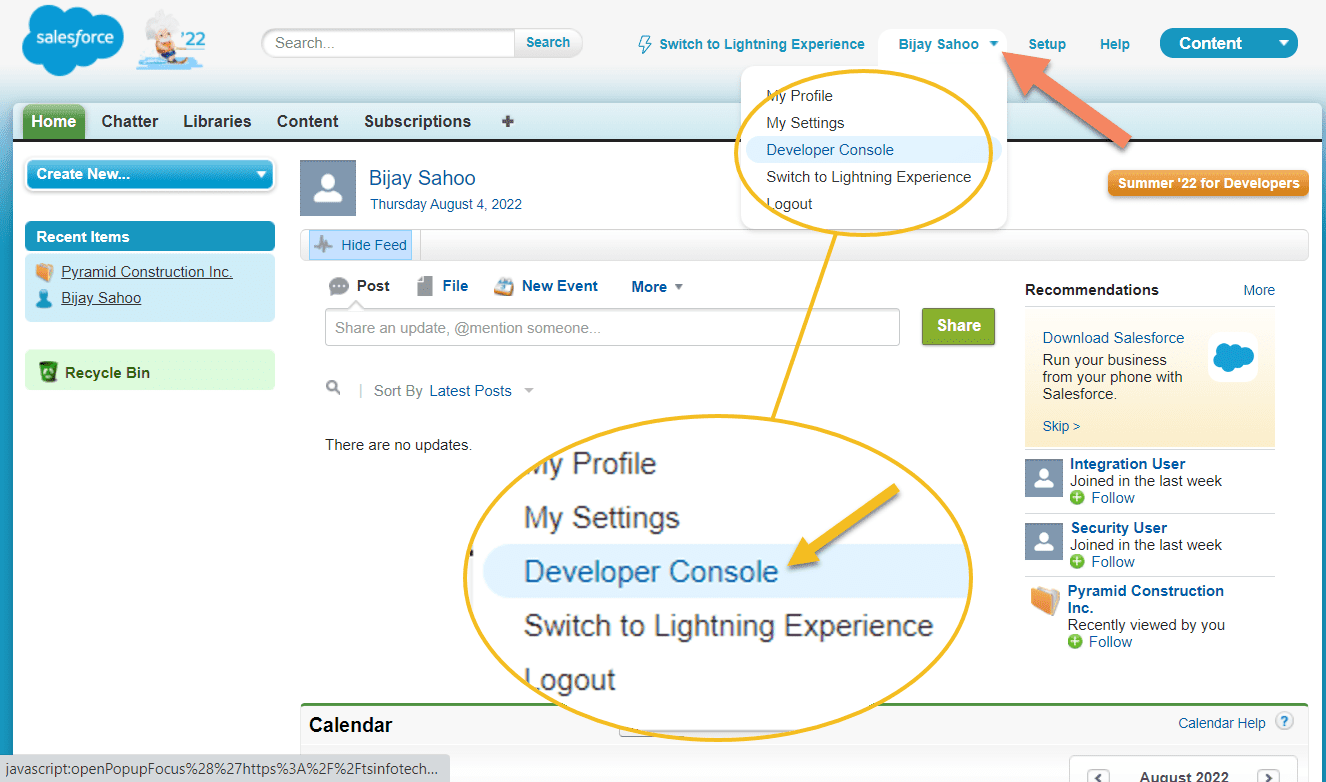Open Calendar Help question mark icon

point(1285,722)
